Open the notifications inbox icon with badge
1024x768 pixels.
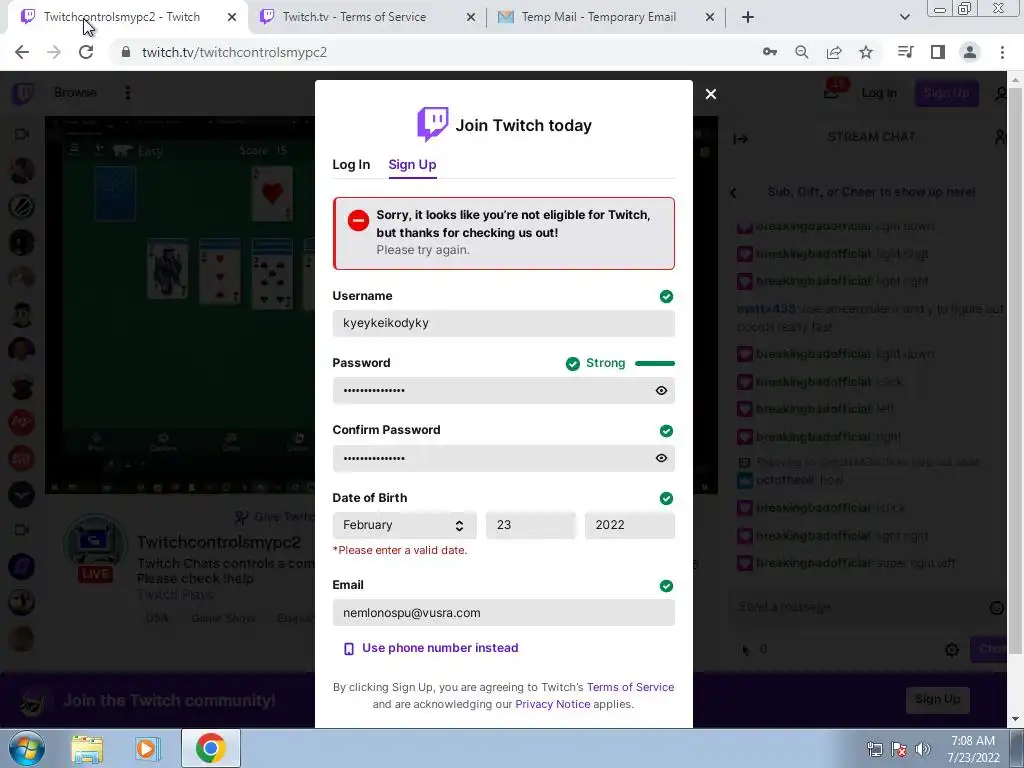point(832,91)
